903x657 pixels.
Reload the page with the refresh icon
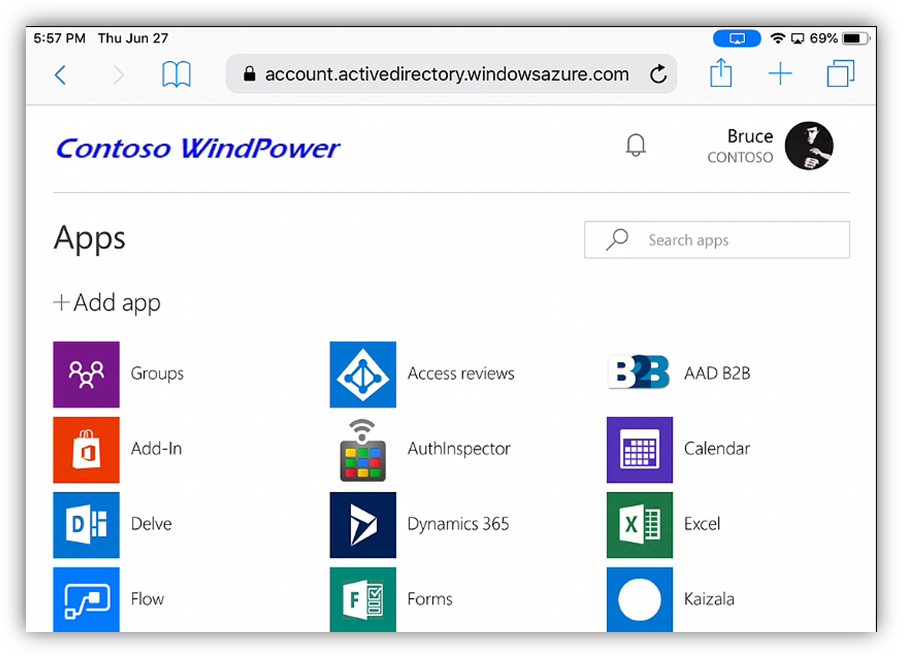658,74
